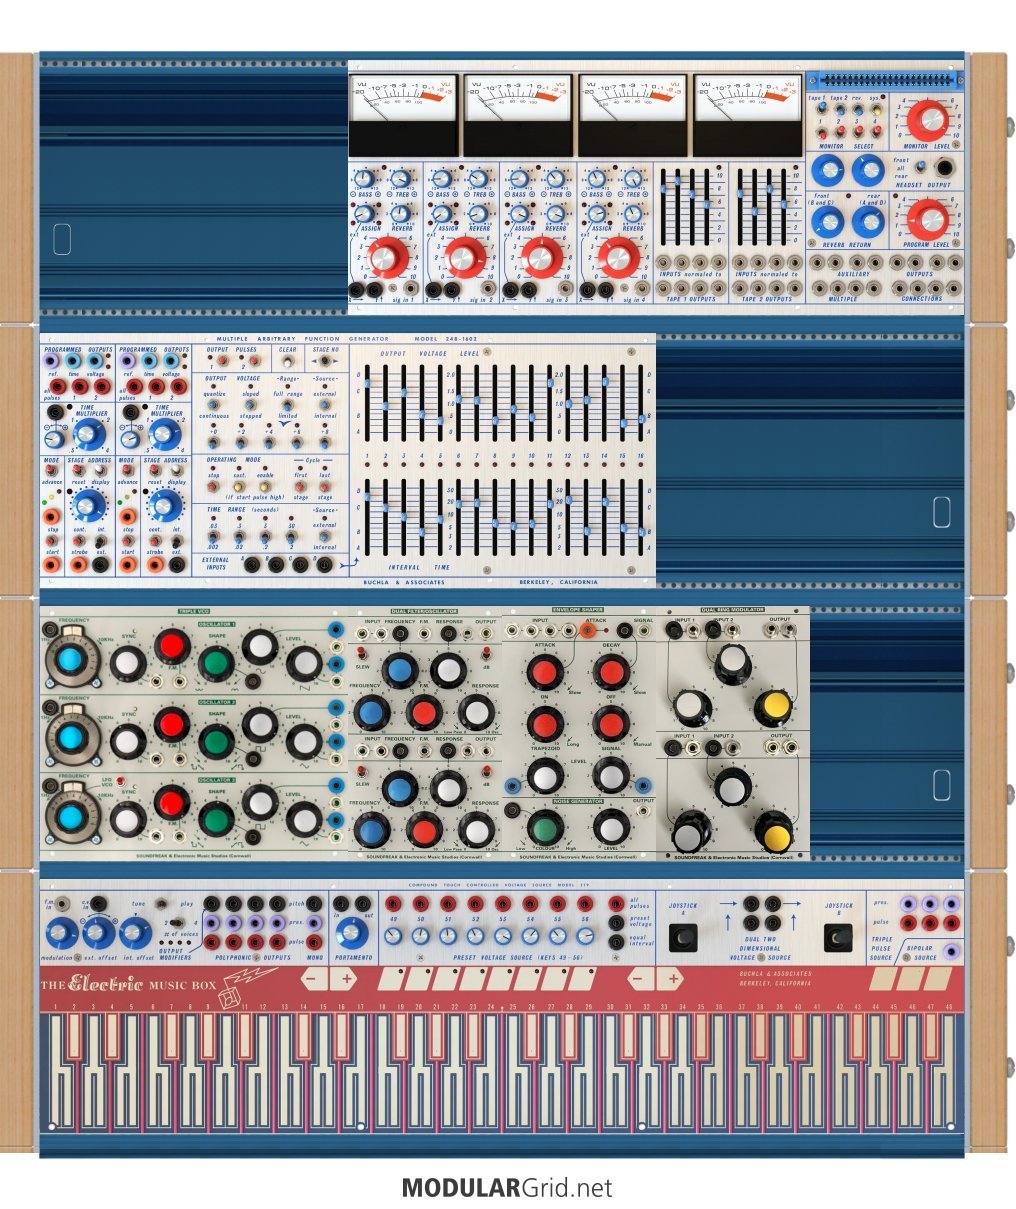Click External Inputs jack A
Viewport: 1016px width, 1209px height.
click(x=252, y=565)
